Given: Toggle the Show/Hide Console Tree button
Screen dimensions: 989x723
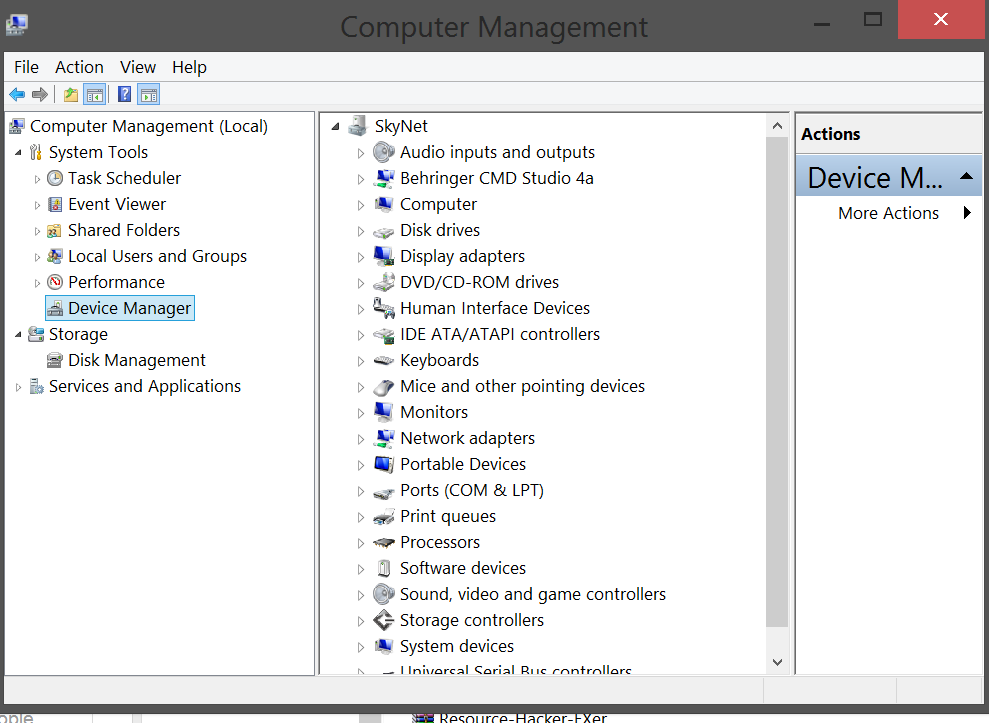Looking at the screenshot, I should [95, 95].
